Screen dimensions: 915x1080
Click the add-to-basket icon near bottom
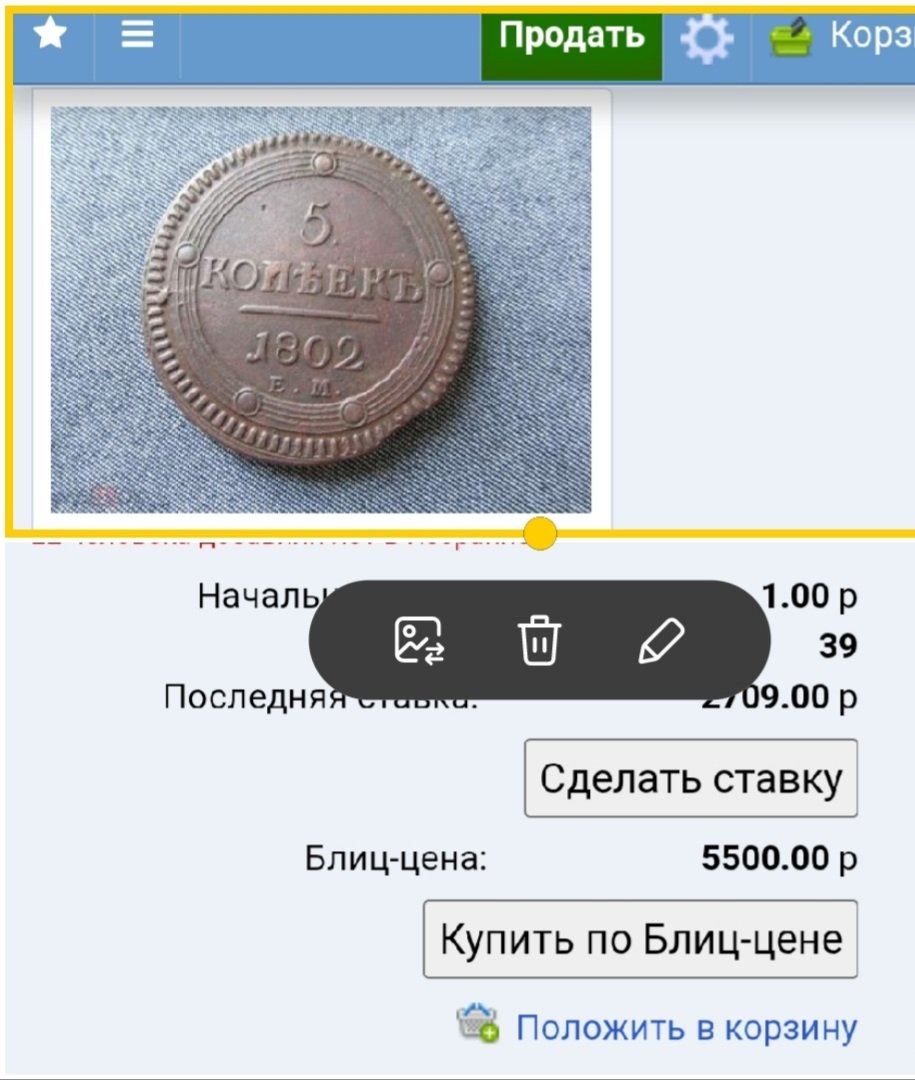pyautogui.click(x=477, y=1023)
